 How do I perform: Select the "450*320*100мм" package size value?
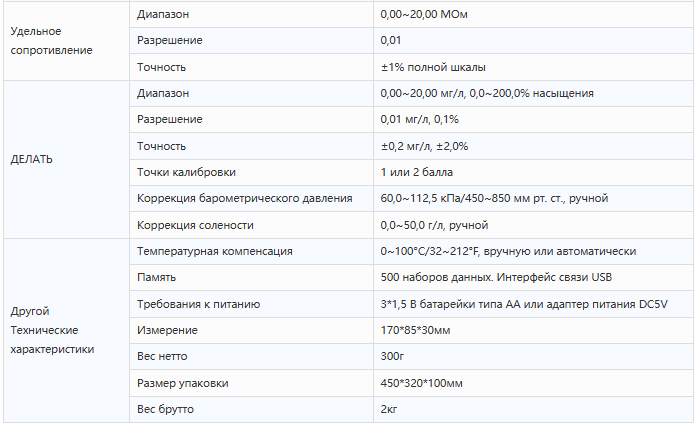[421, 383]
